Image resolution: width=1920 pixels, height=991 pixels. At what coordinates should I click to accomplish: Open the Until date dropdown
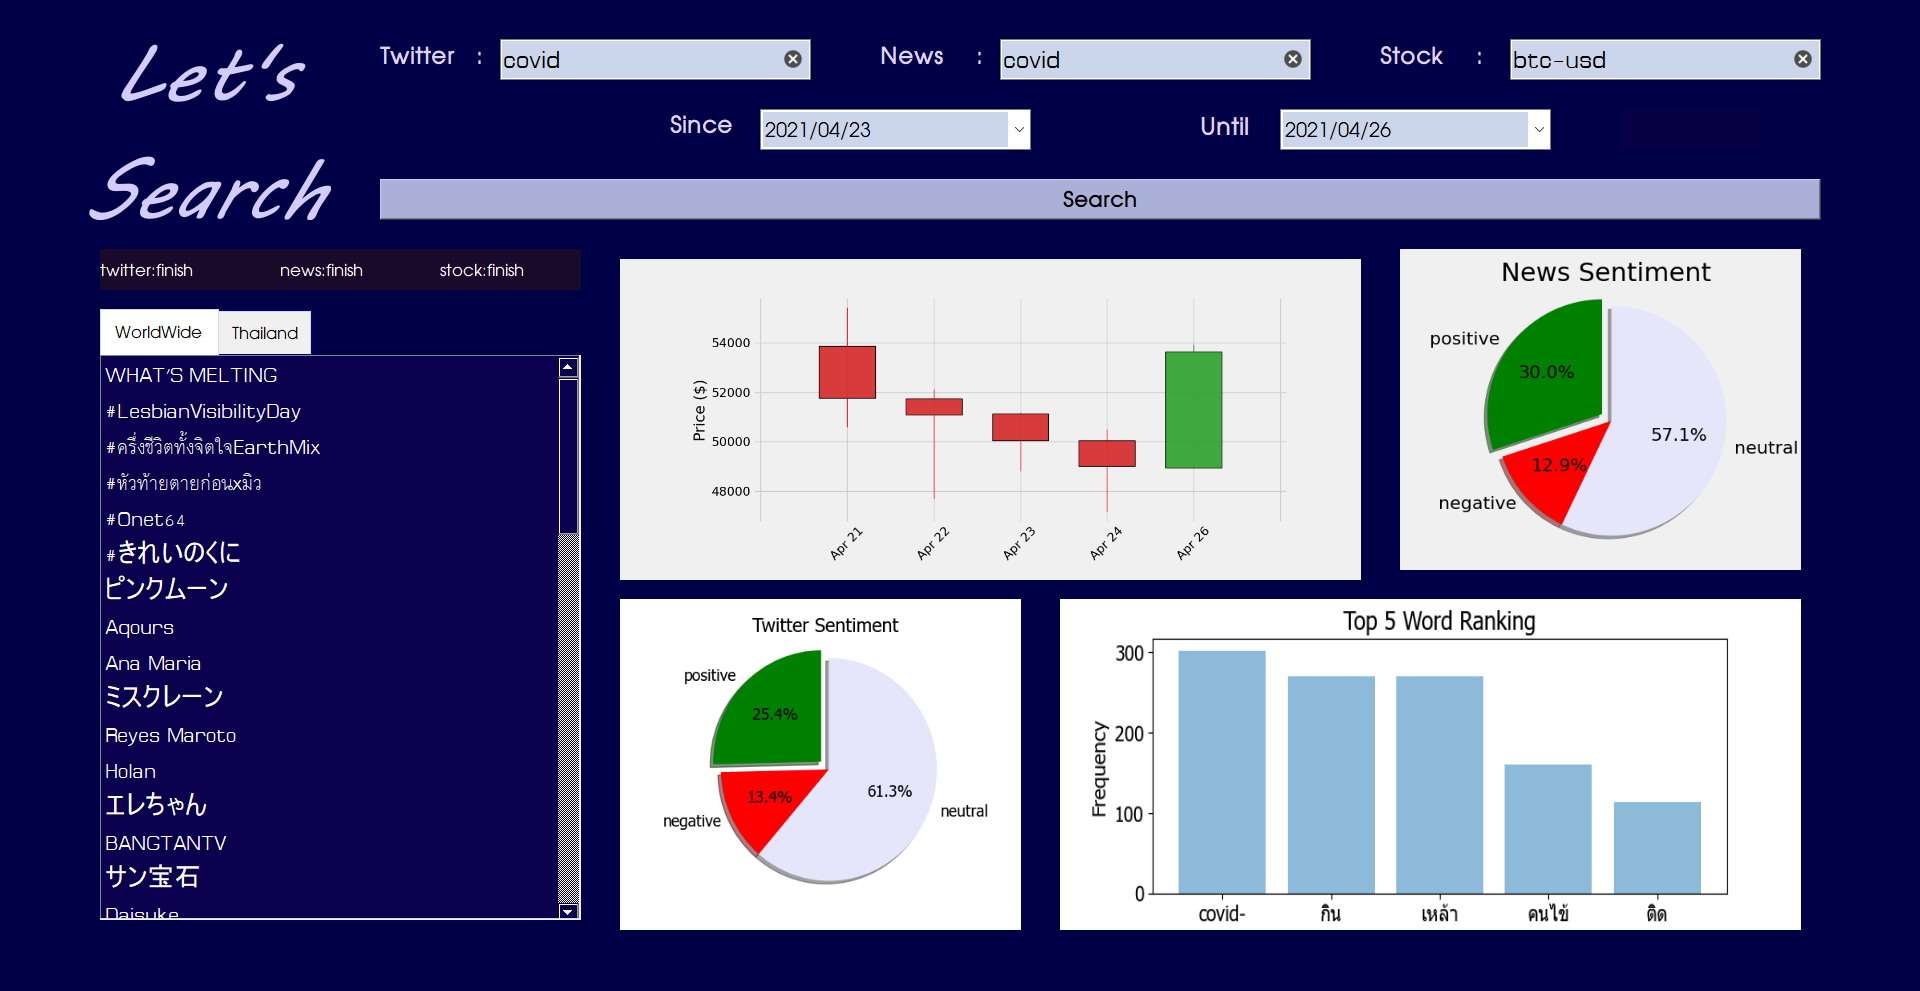(x=1537, y=129)
